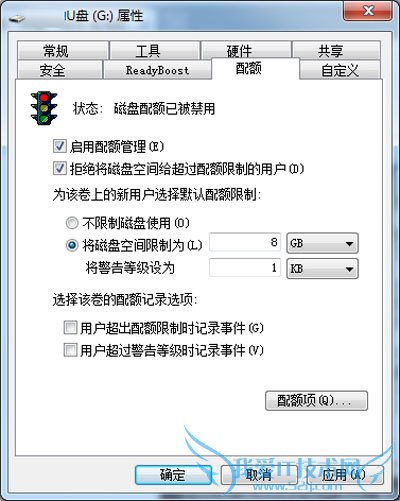The width and height of the screenshot is (400, 501).
Task: Click the 取消 button
Action: coord(259,475)
